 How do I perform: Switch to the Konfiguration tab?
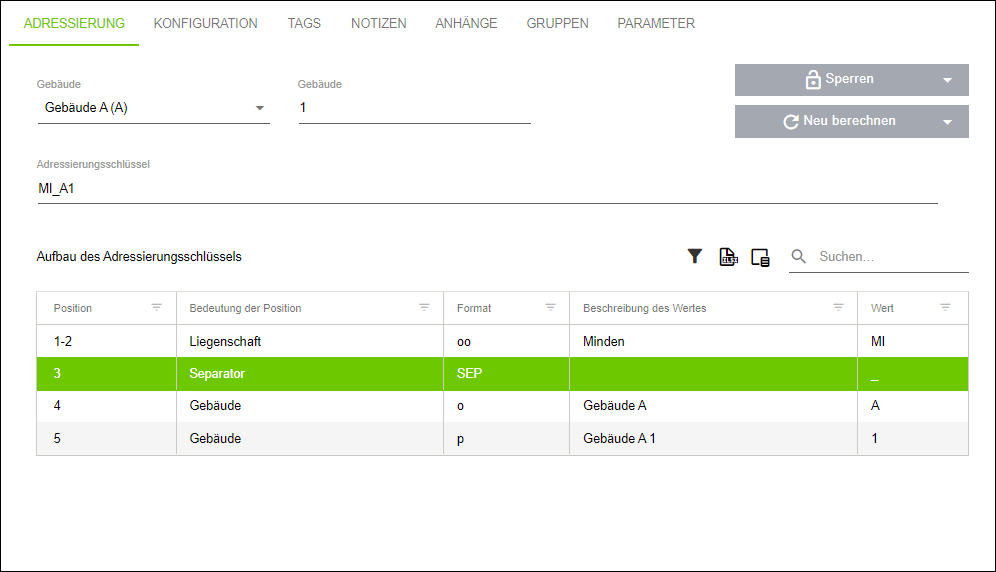coord(206,24)
